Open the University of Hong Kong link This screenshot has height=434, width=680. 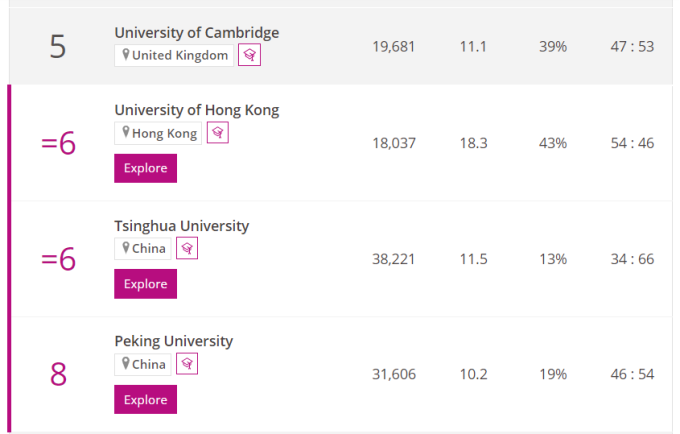[x=197, y=110]
